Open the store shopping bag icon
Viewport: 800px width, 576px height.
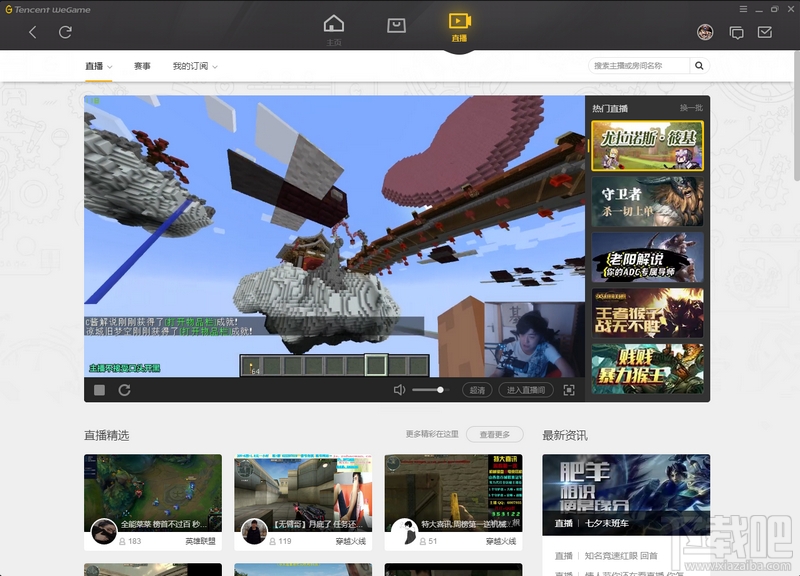(396, 26)
